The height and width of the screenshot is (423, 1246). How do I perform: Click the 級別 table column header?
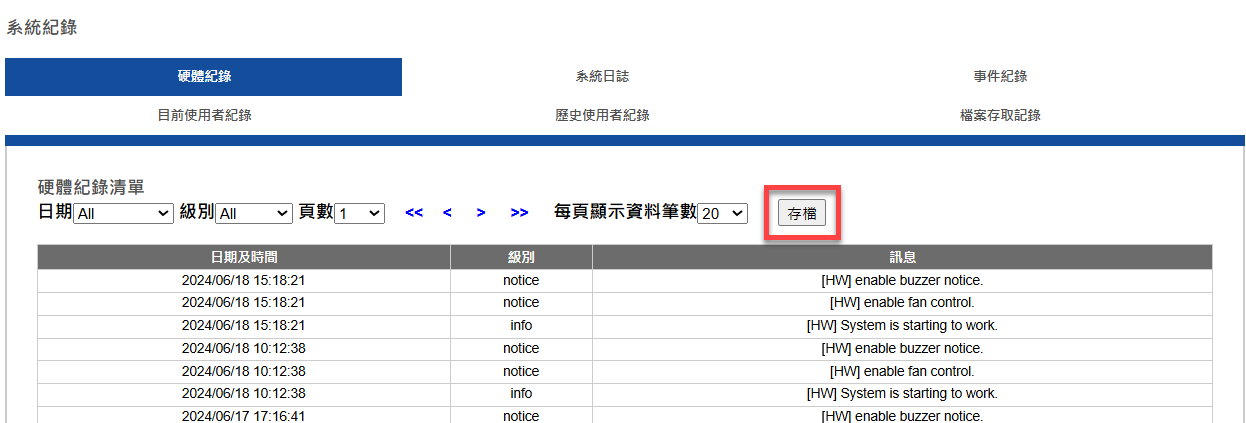point(521,258)
